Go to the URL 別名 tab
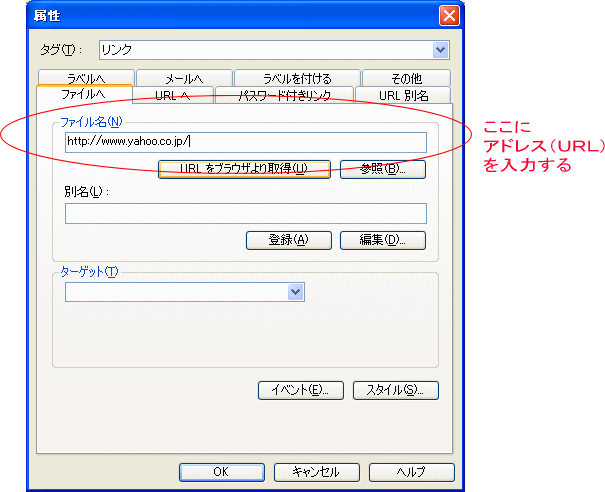 [x=403, y=95]
